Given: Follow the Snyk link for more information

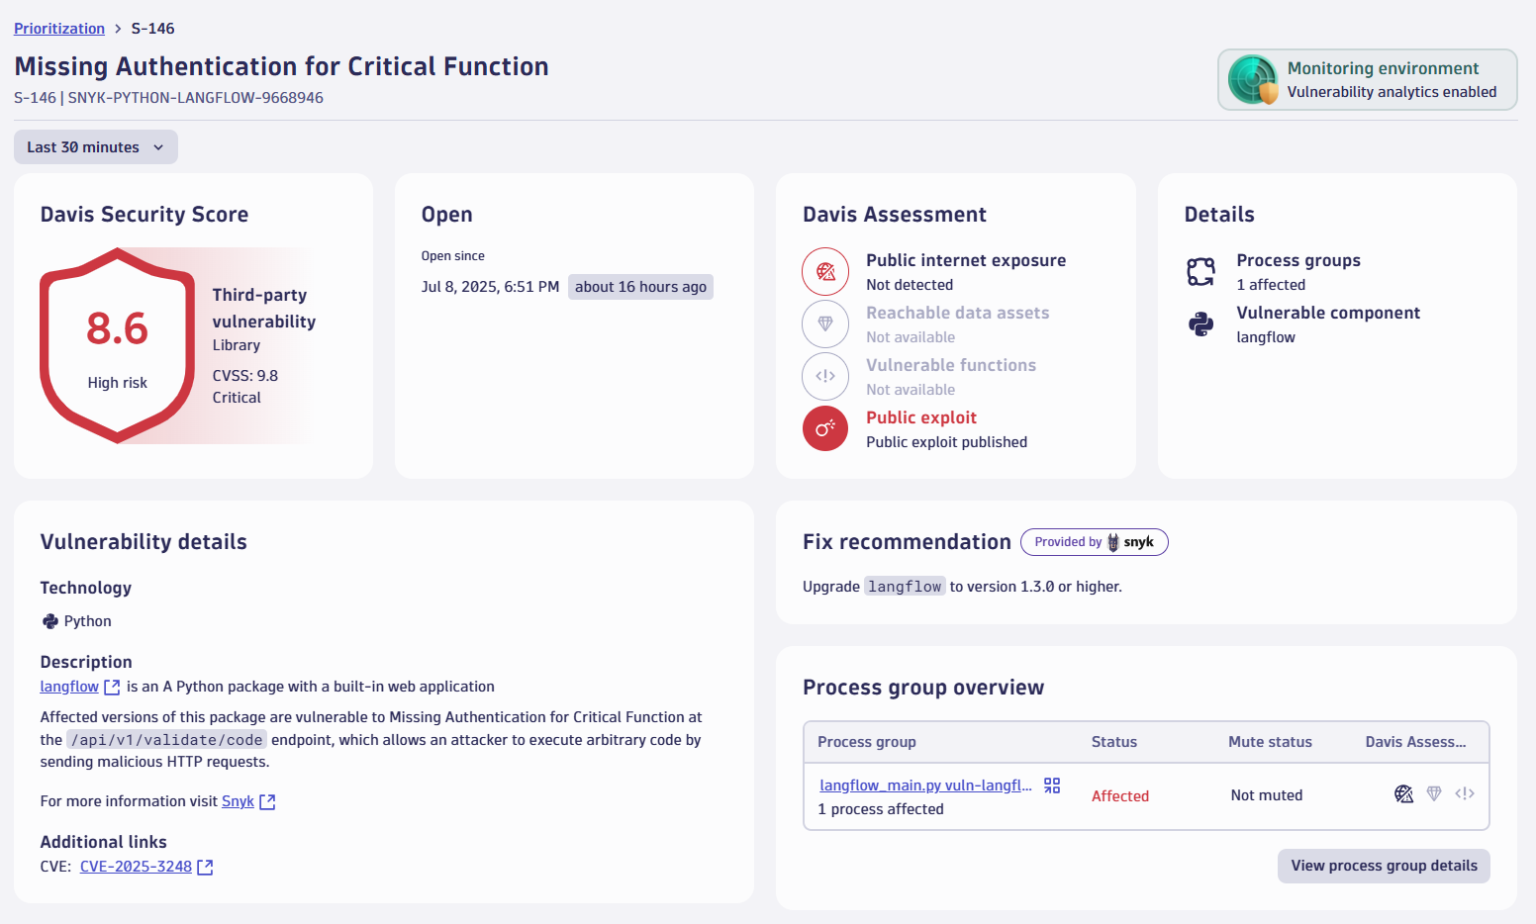Looking at the screenshot, I should point(238,800).
